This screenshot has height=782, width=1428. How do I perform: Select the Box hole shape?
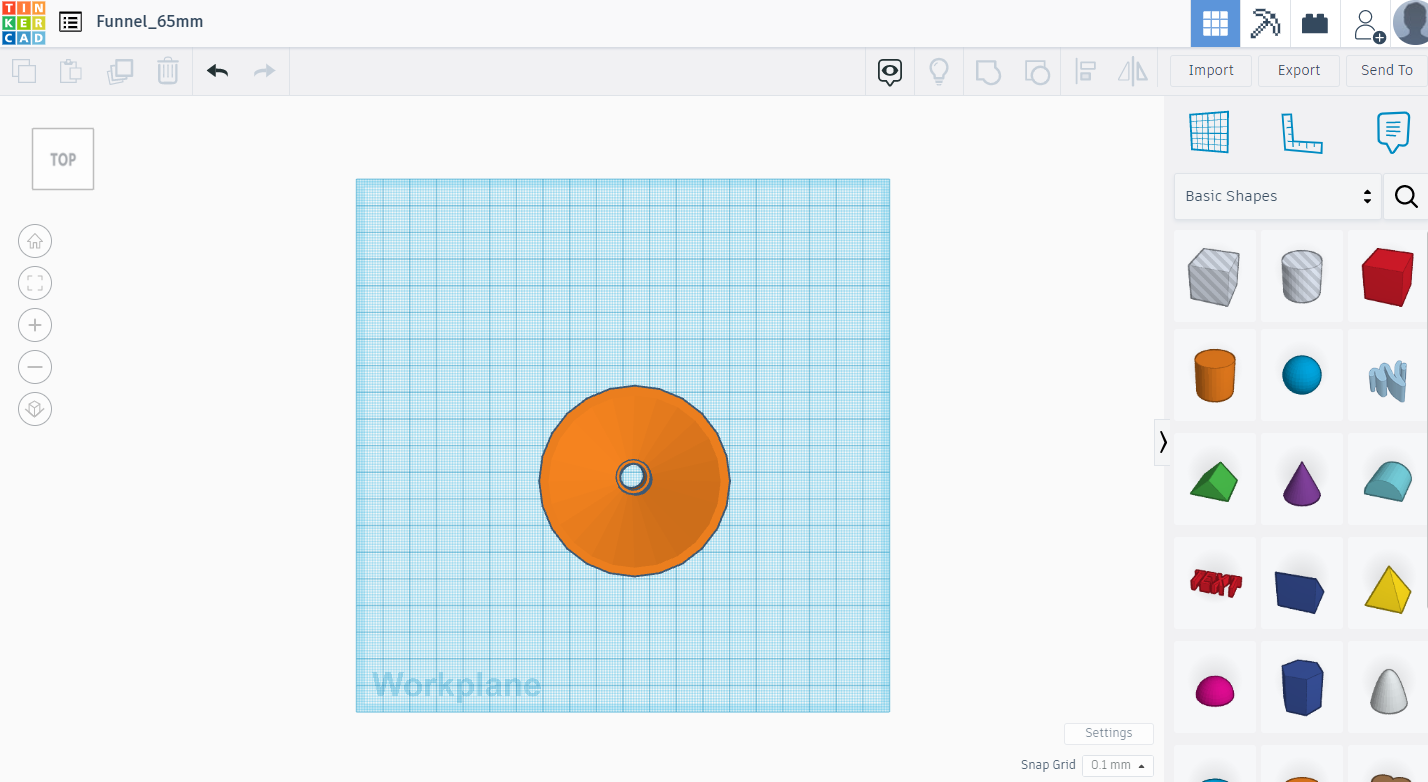[x=1214, y=276]
